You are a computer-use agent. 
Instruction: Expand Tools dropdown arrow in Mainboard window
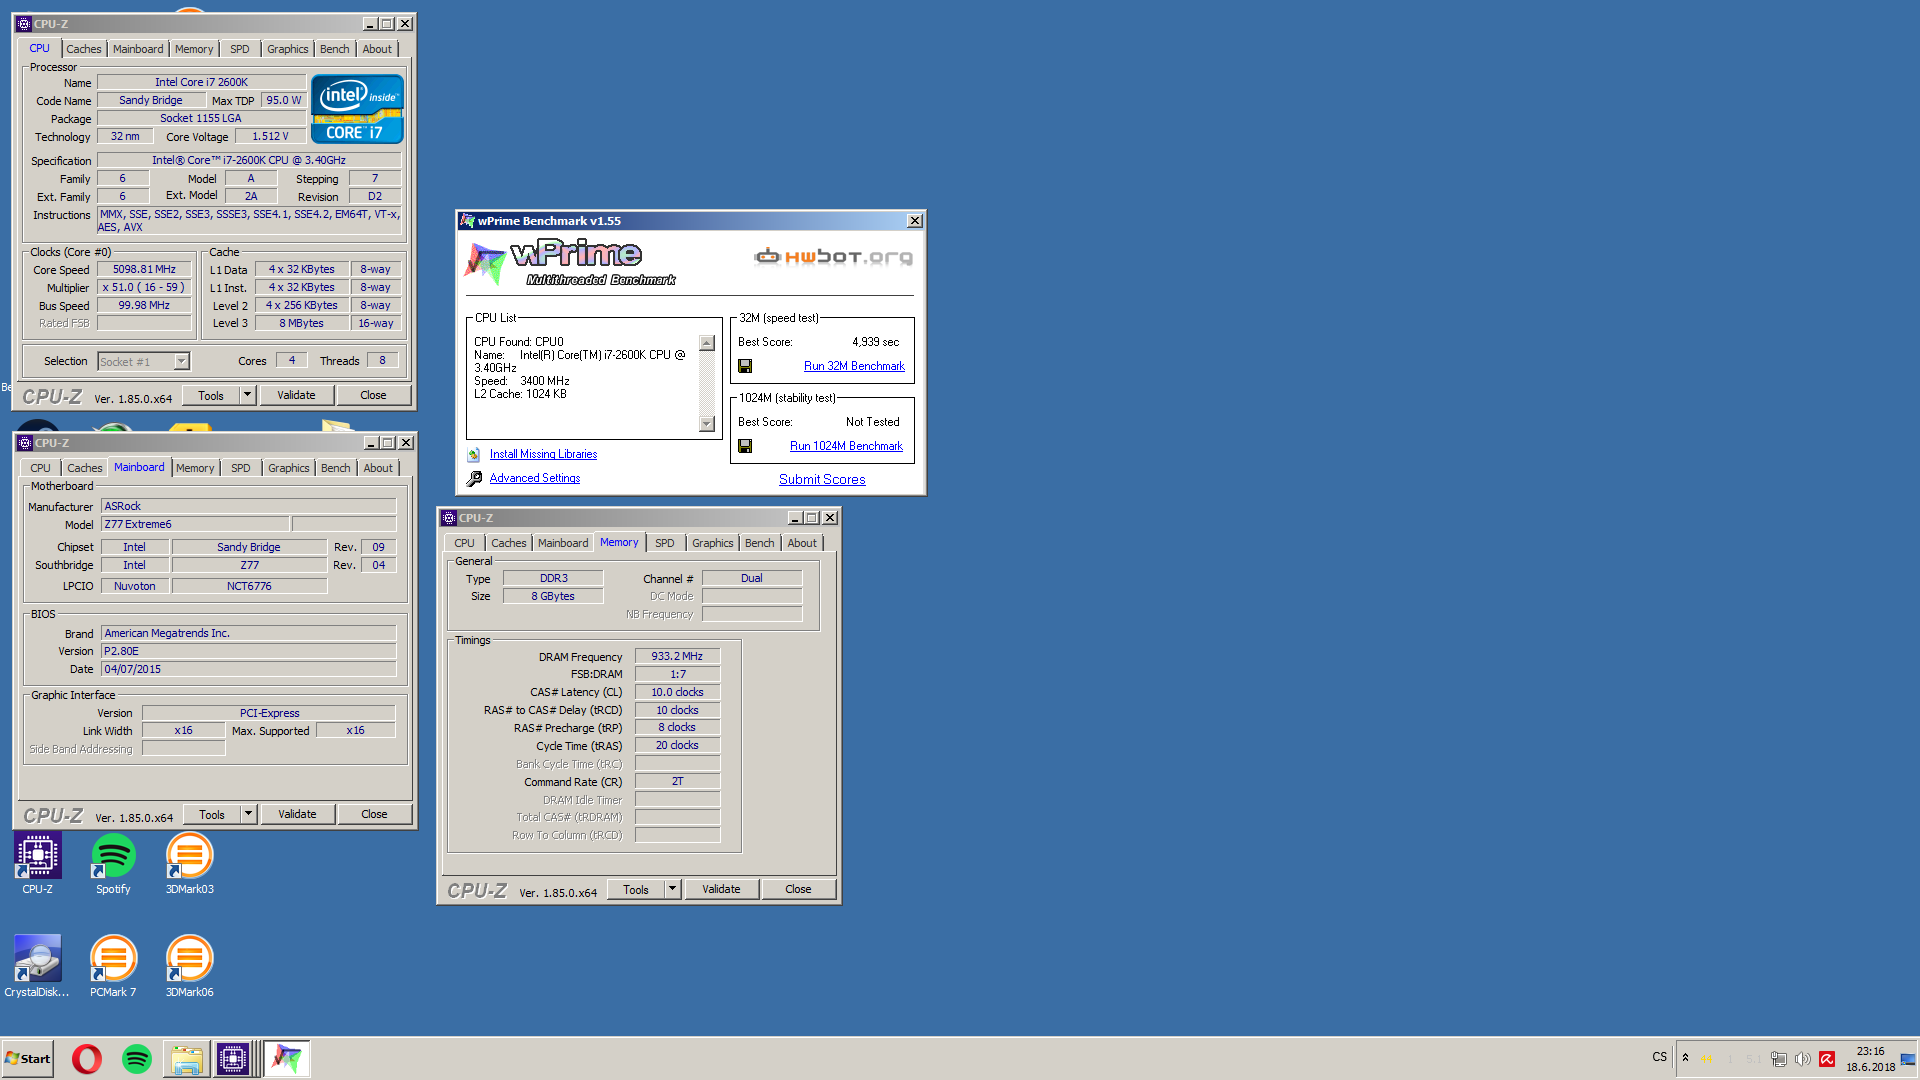coord(248,814)
